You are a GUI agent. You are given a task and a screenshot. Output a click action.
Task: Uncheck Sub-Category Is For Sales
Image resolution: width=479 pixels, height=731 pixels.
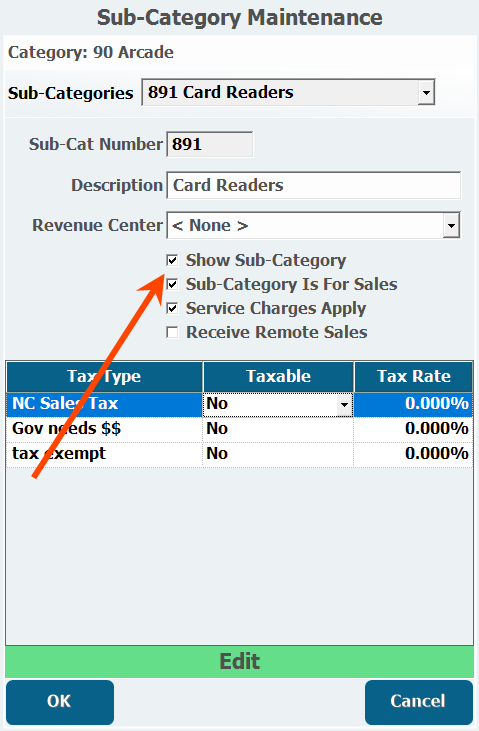tap(172, 284)
